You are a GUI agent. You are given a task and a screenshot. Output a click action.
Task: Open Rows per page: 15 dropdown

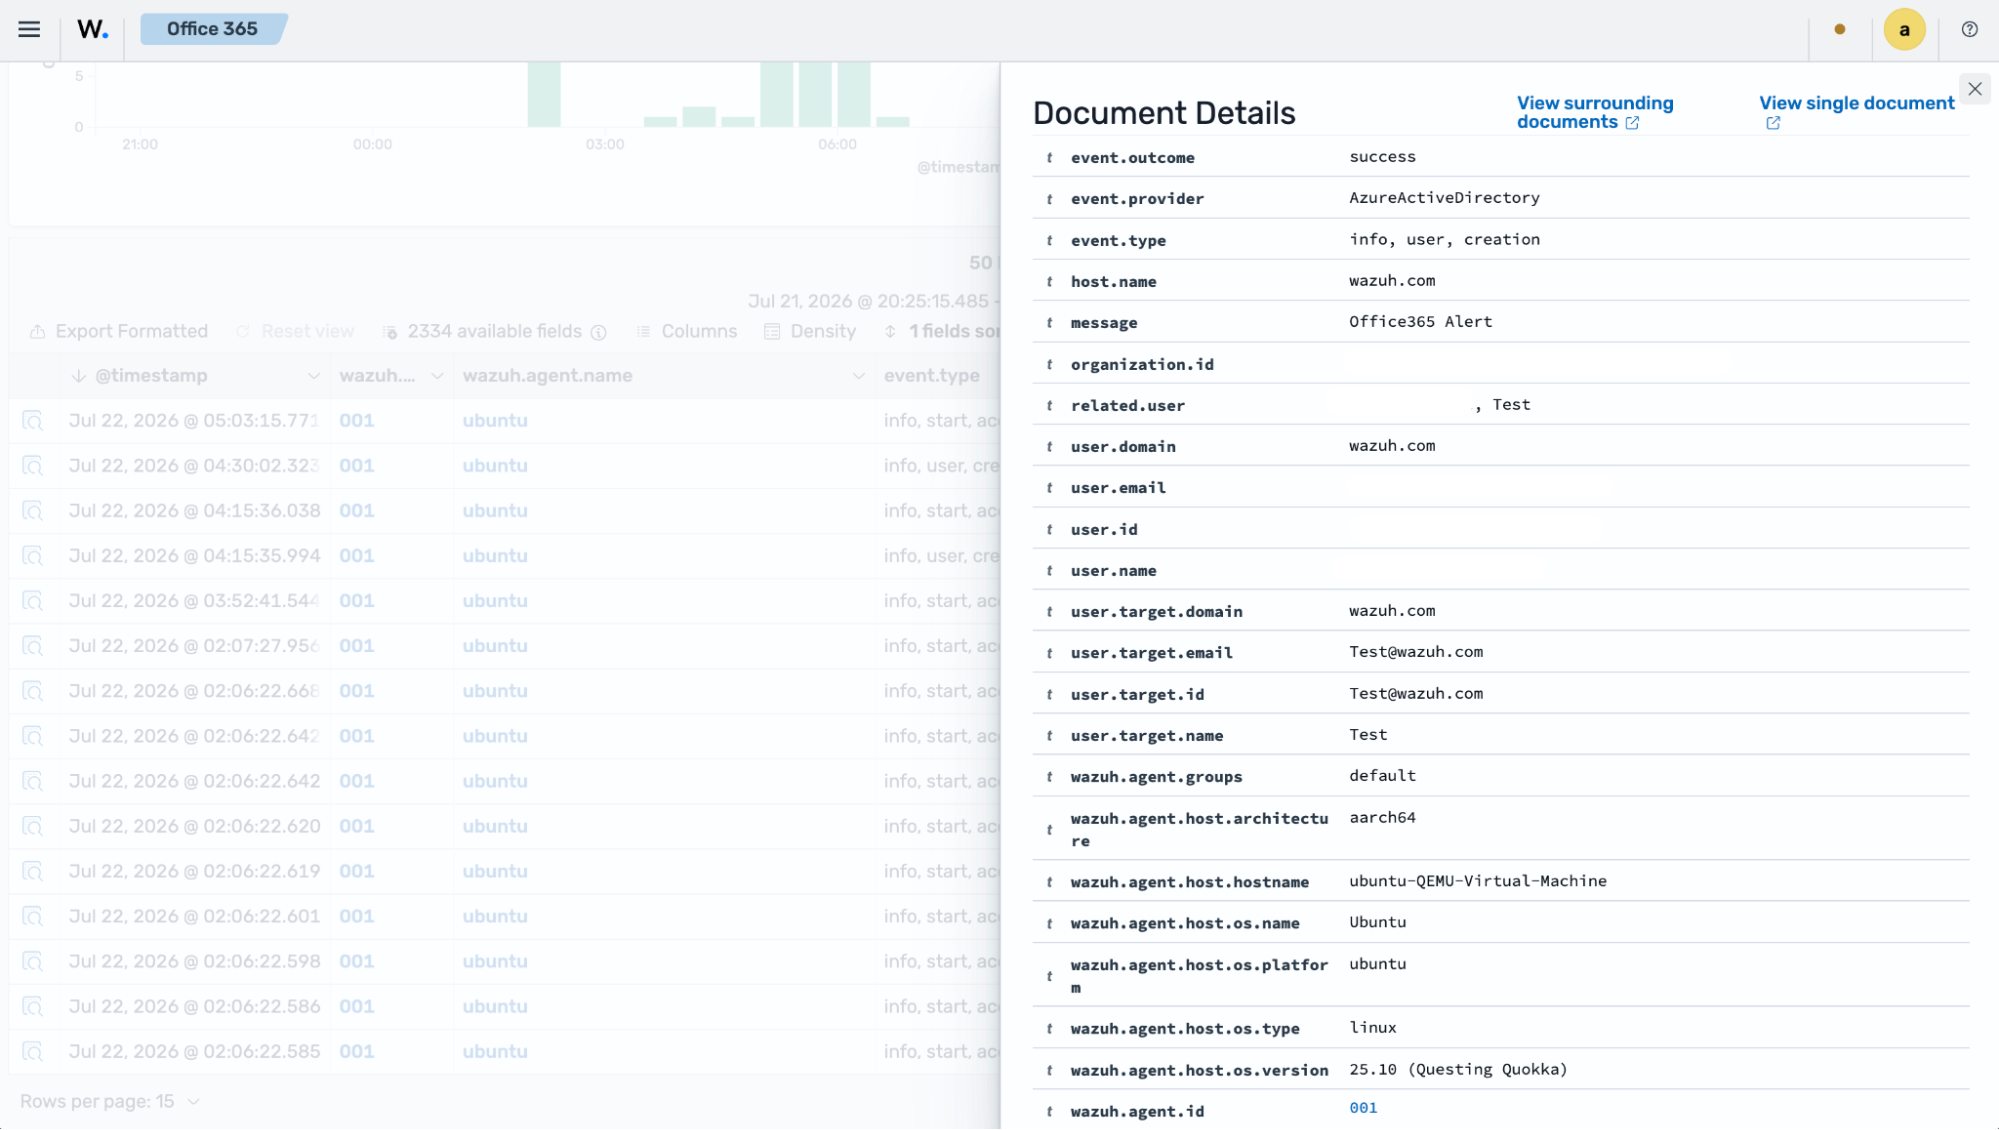(110, 1101)
